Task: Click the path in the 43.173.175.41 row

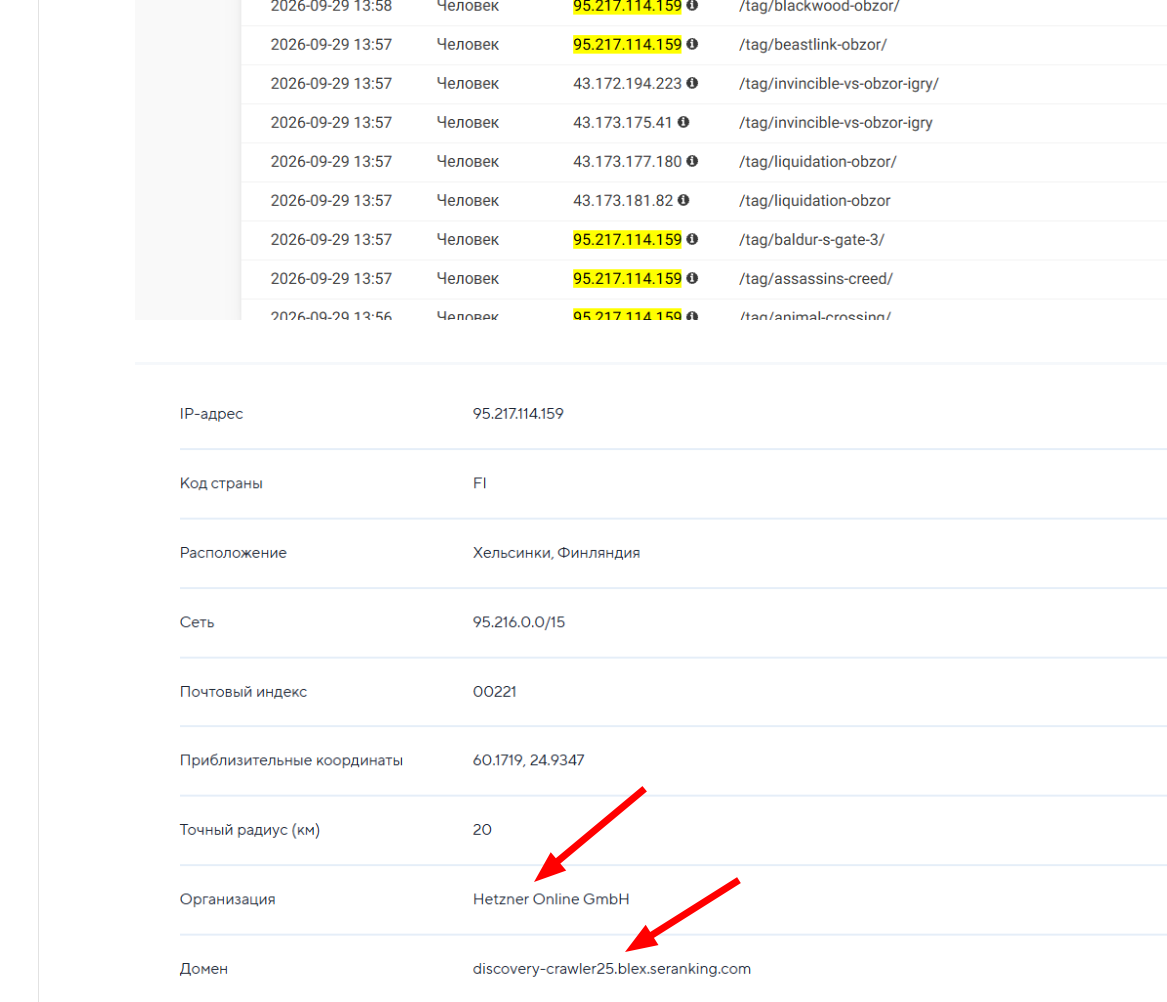Action: [x=836, y=123]
